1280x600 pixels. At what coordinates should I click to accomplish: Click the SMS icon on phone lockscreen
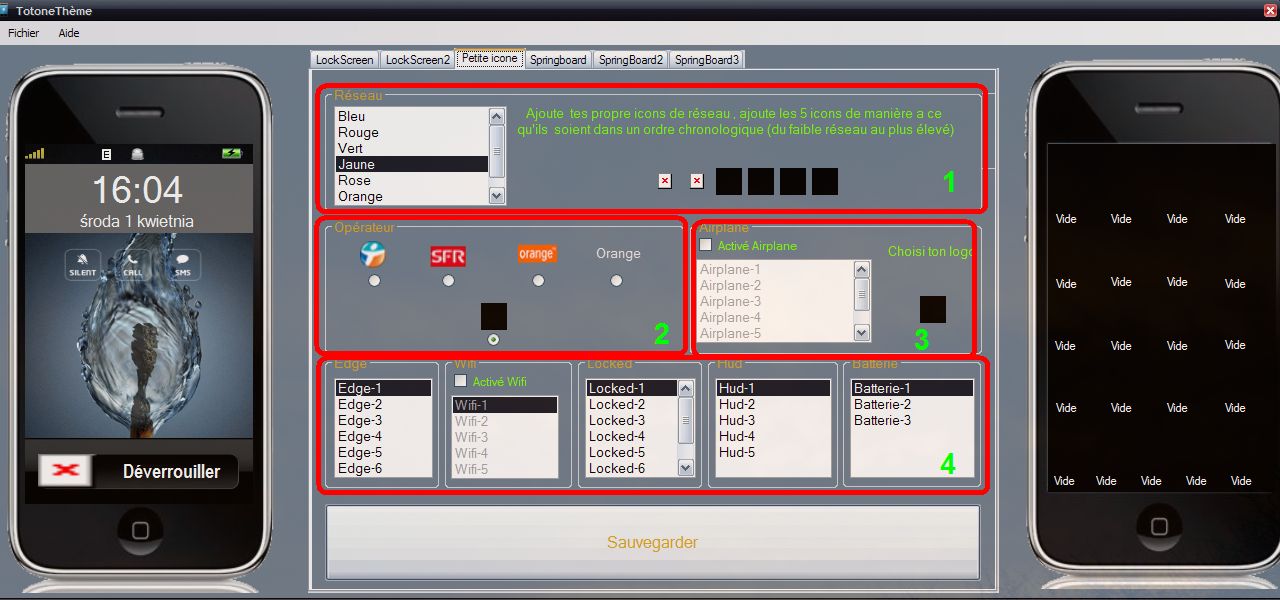click(x=183, y=264)
